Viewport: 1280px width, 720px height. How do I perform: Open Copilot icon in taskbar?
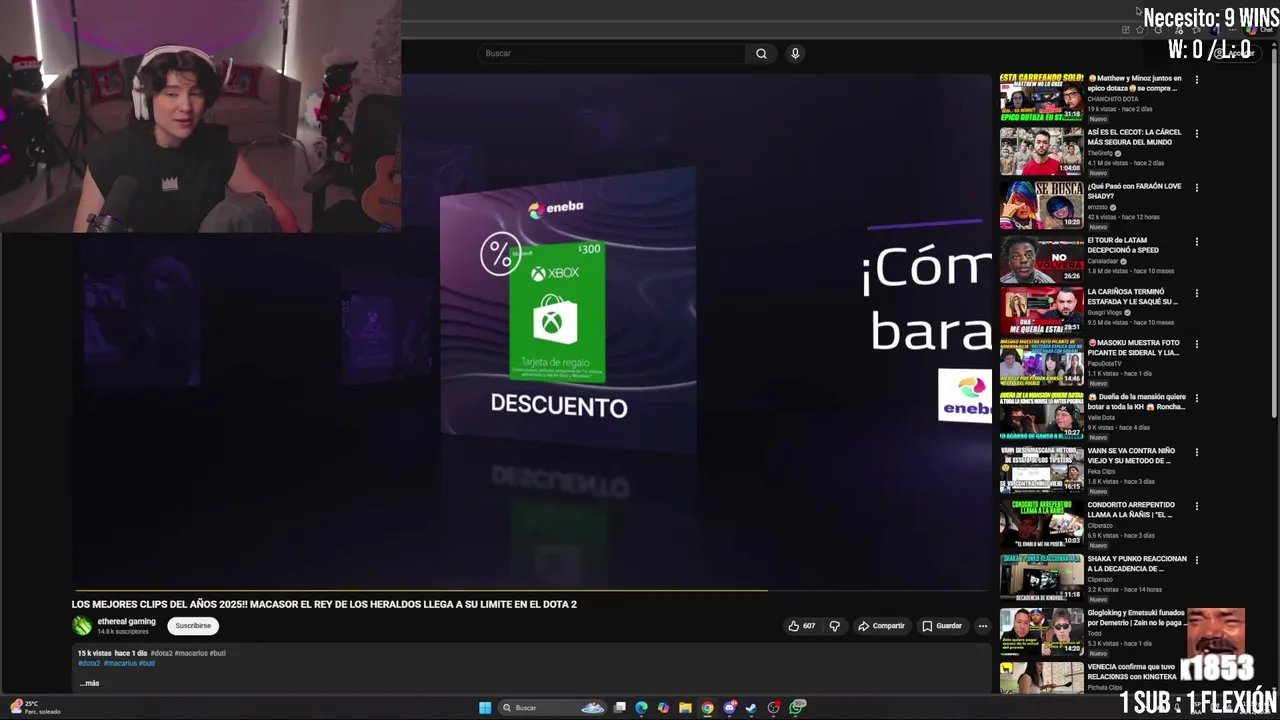point(663,708)
